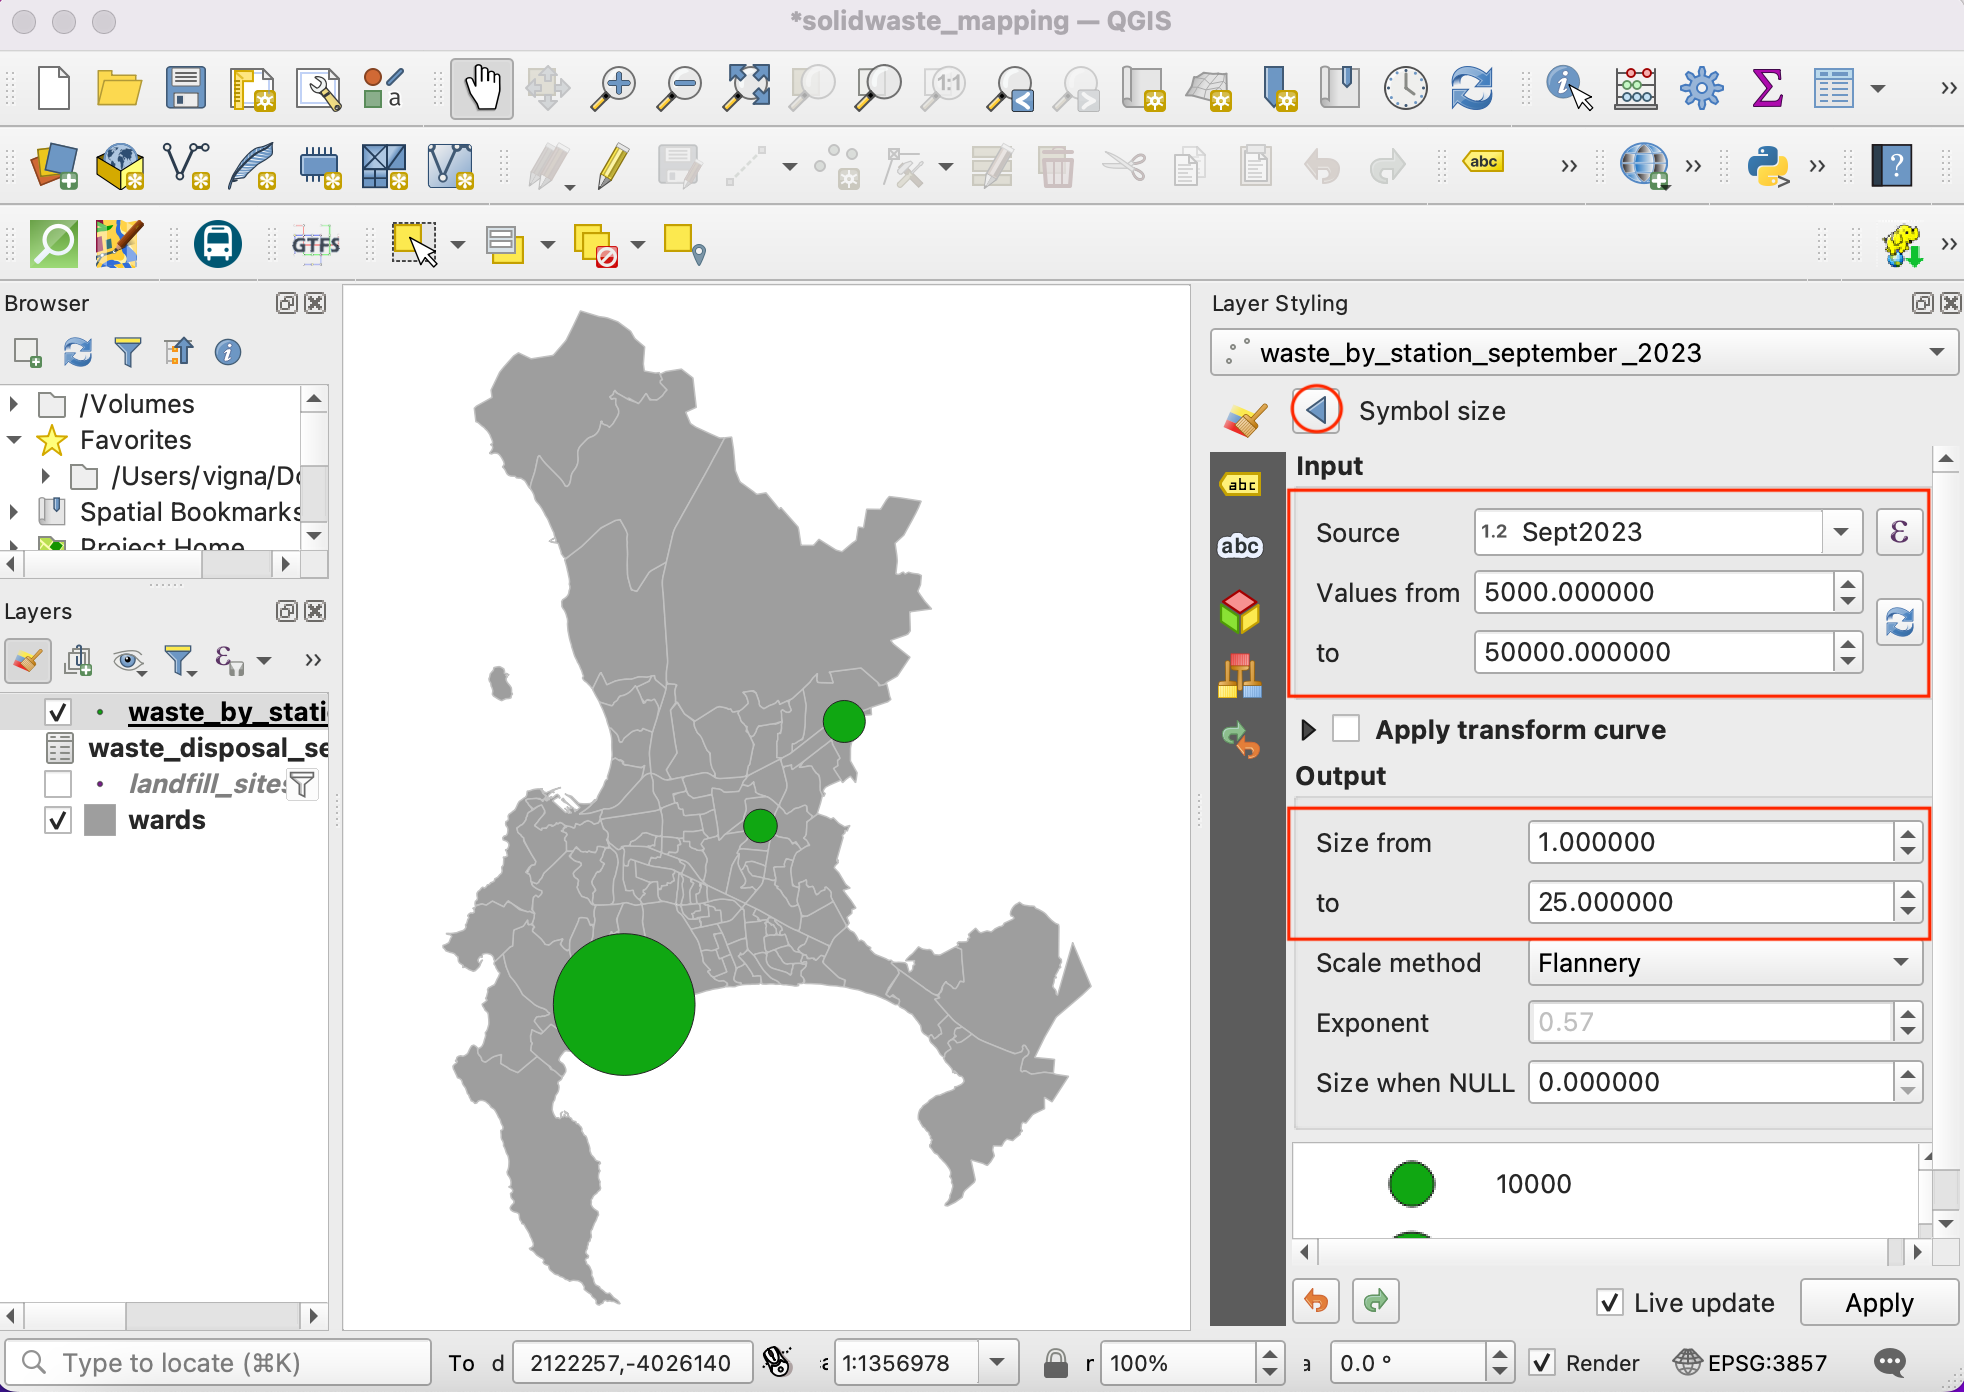Click the Save Project floppy icon
Image resolution: width=1964 pixels, height=1392 pixels.
185,89
